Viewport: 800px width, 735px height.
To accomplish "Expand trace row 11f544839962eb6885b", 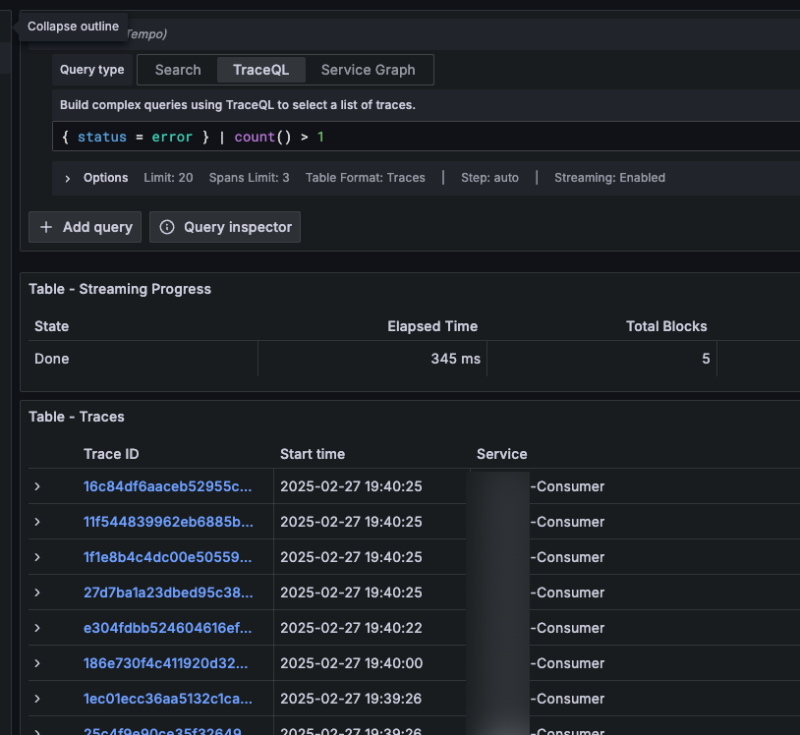I will point(37,522).
